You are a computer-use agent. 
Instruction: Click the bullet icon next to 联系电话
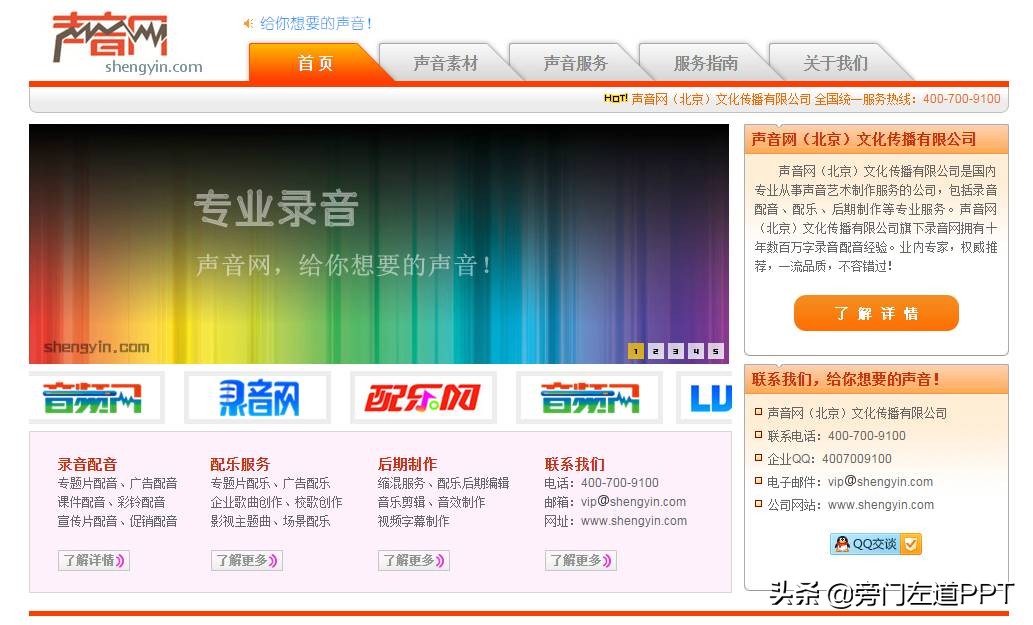point(758,435)
